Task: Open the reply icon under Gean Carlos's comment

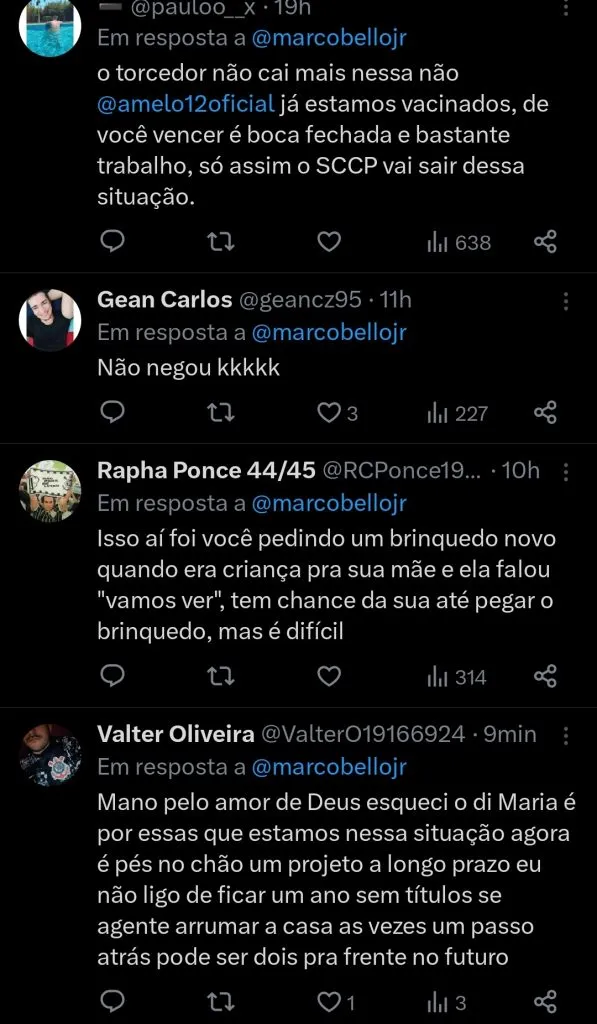Action: point(113,411)
